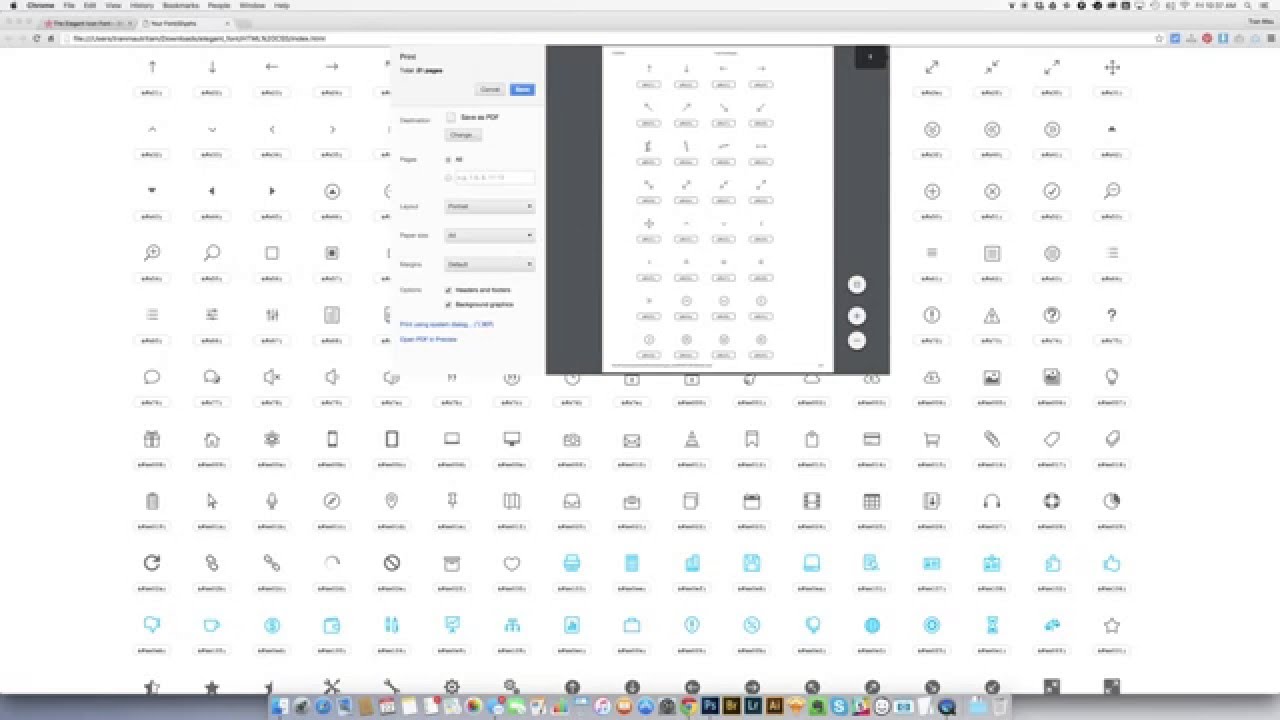Click the heart glyph icon
Screen dimensions: 1280x720
pyautogui.click(x=511, y=564)
